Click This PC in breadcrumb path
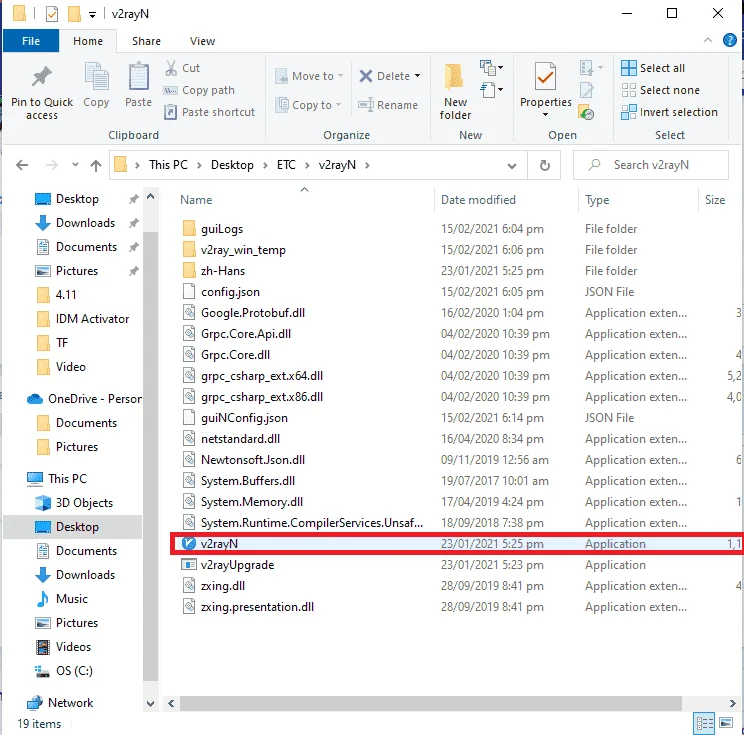Screen dimensions: 744x735 pos(168,165)
